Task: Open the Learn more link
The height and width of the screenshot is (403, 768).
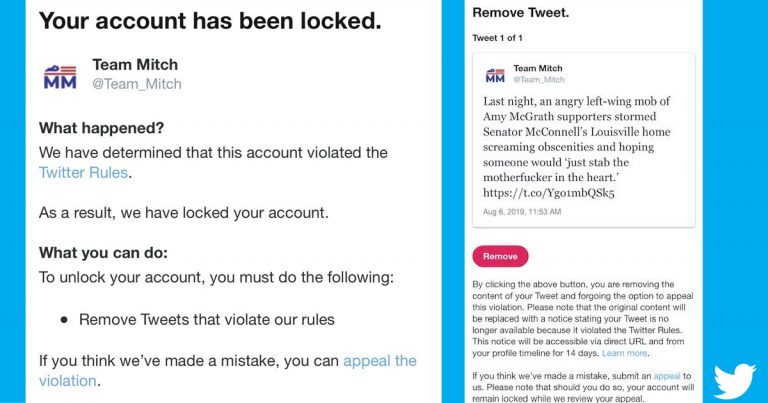Action: pyautogui.click(x=624, y=353)
